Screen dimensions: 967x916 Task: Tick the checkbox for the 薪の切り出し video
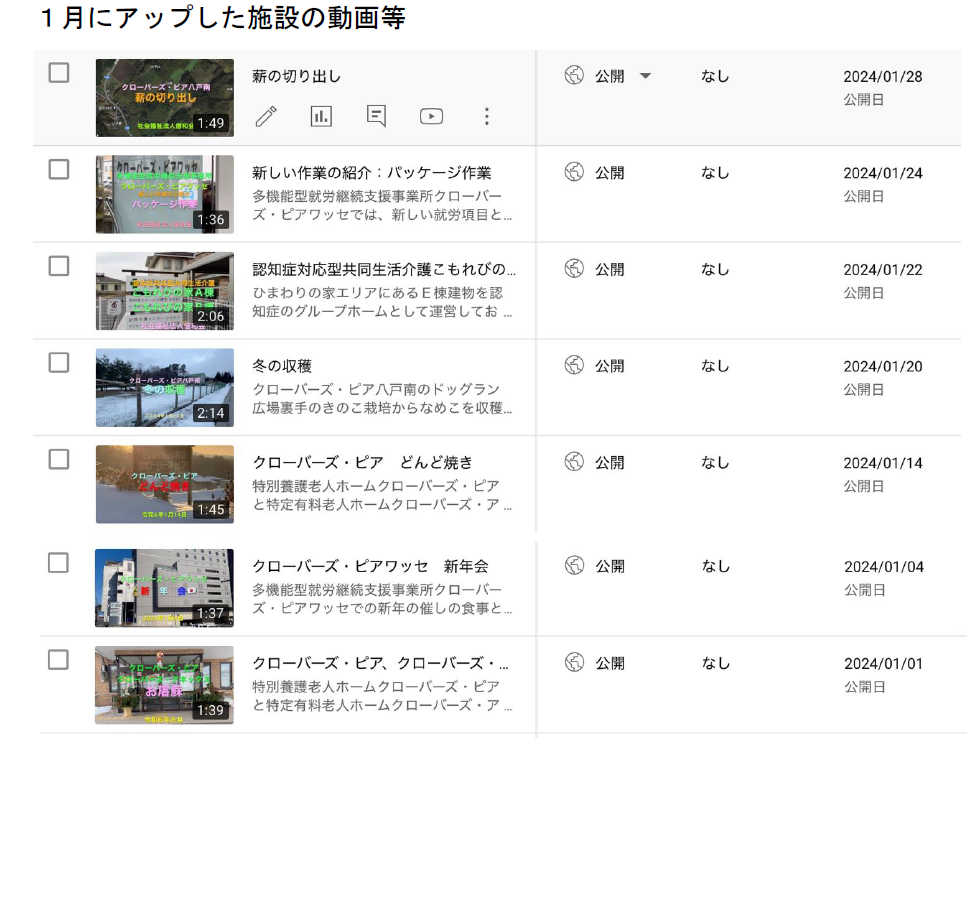pyautogui.click(x=59, y=73)
